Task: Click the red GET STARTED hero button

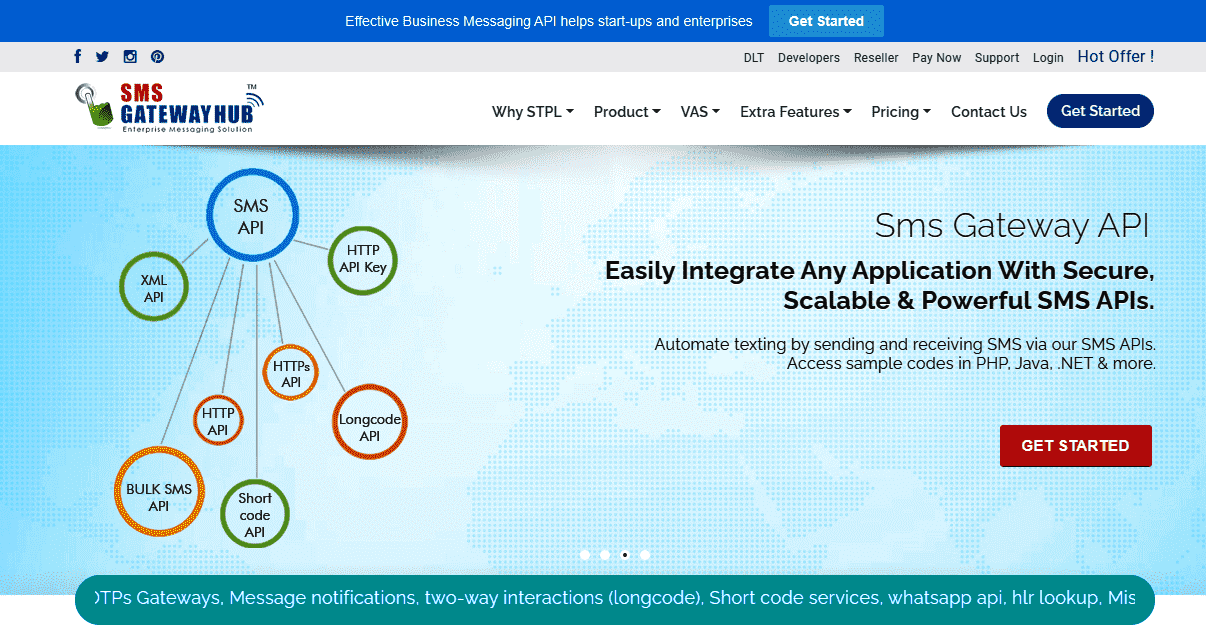Action: 1076,446
